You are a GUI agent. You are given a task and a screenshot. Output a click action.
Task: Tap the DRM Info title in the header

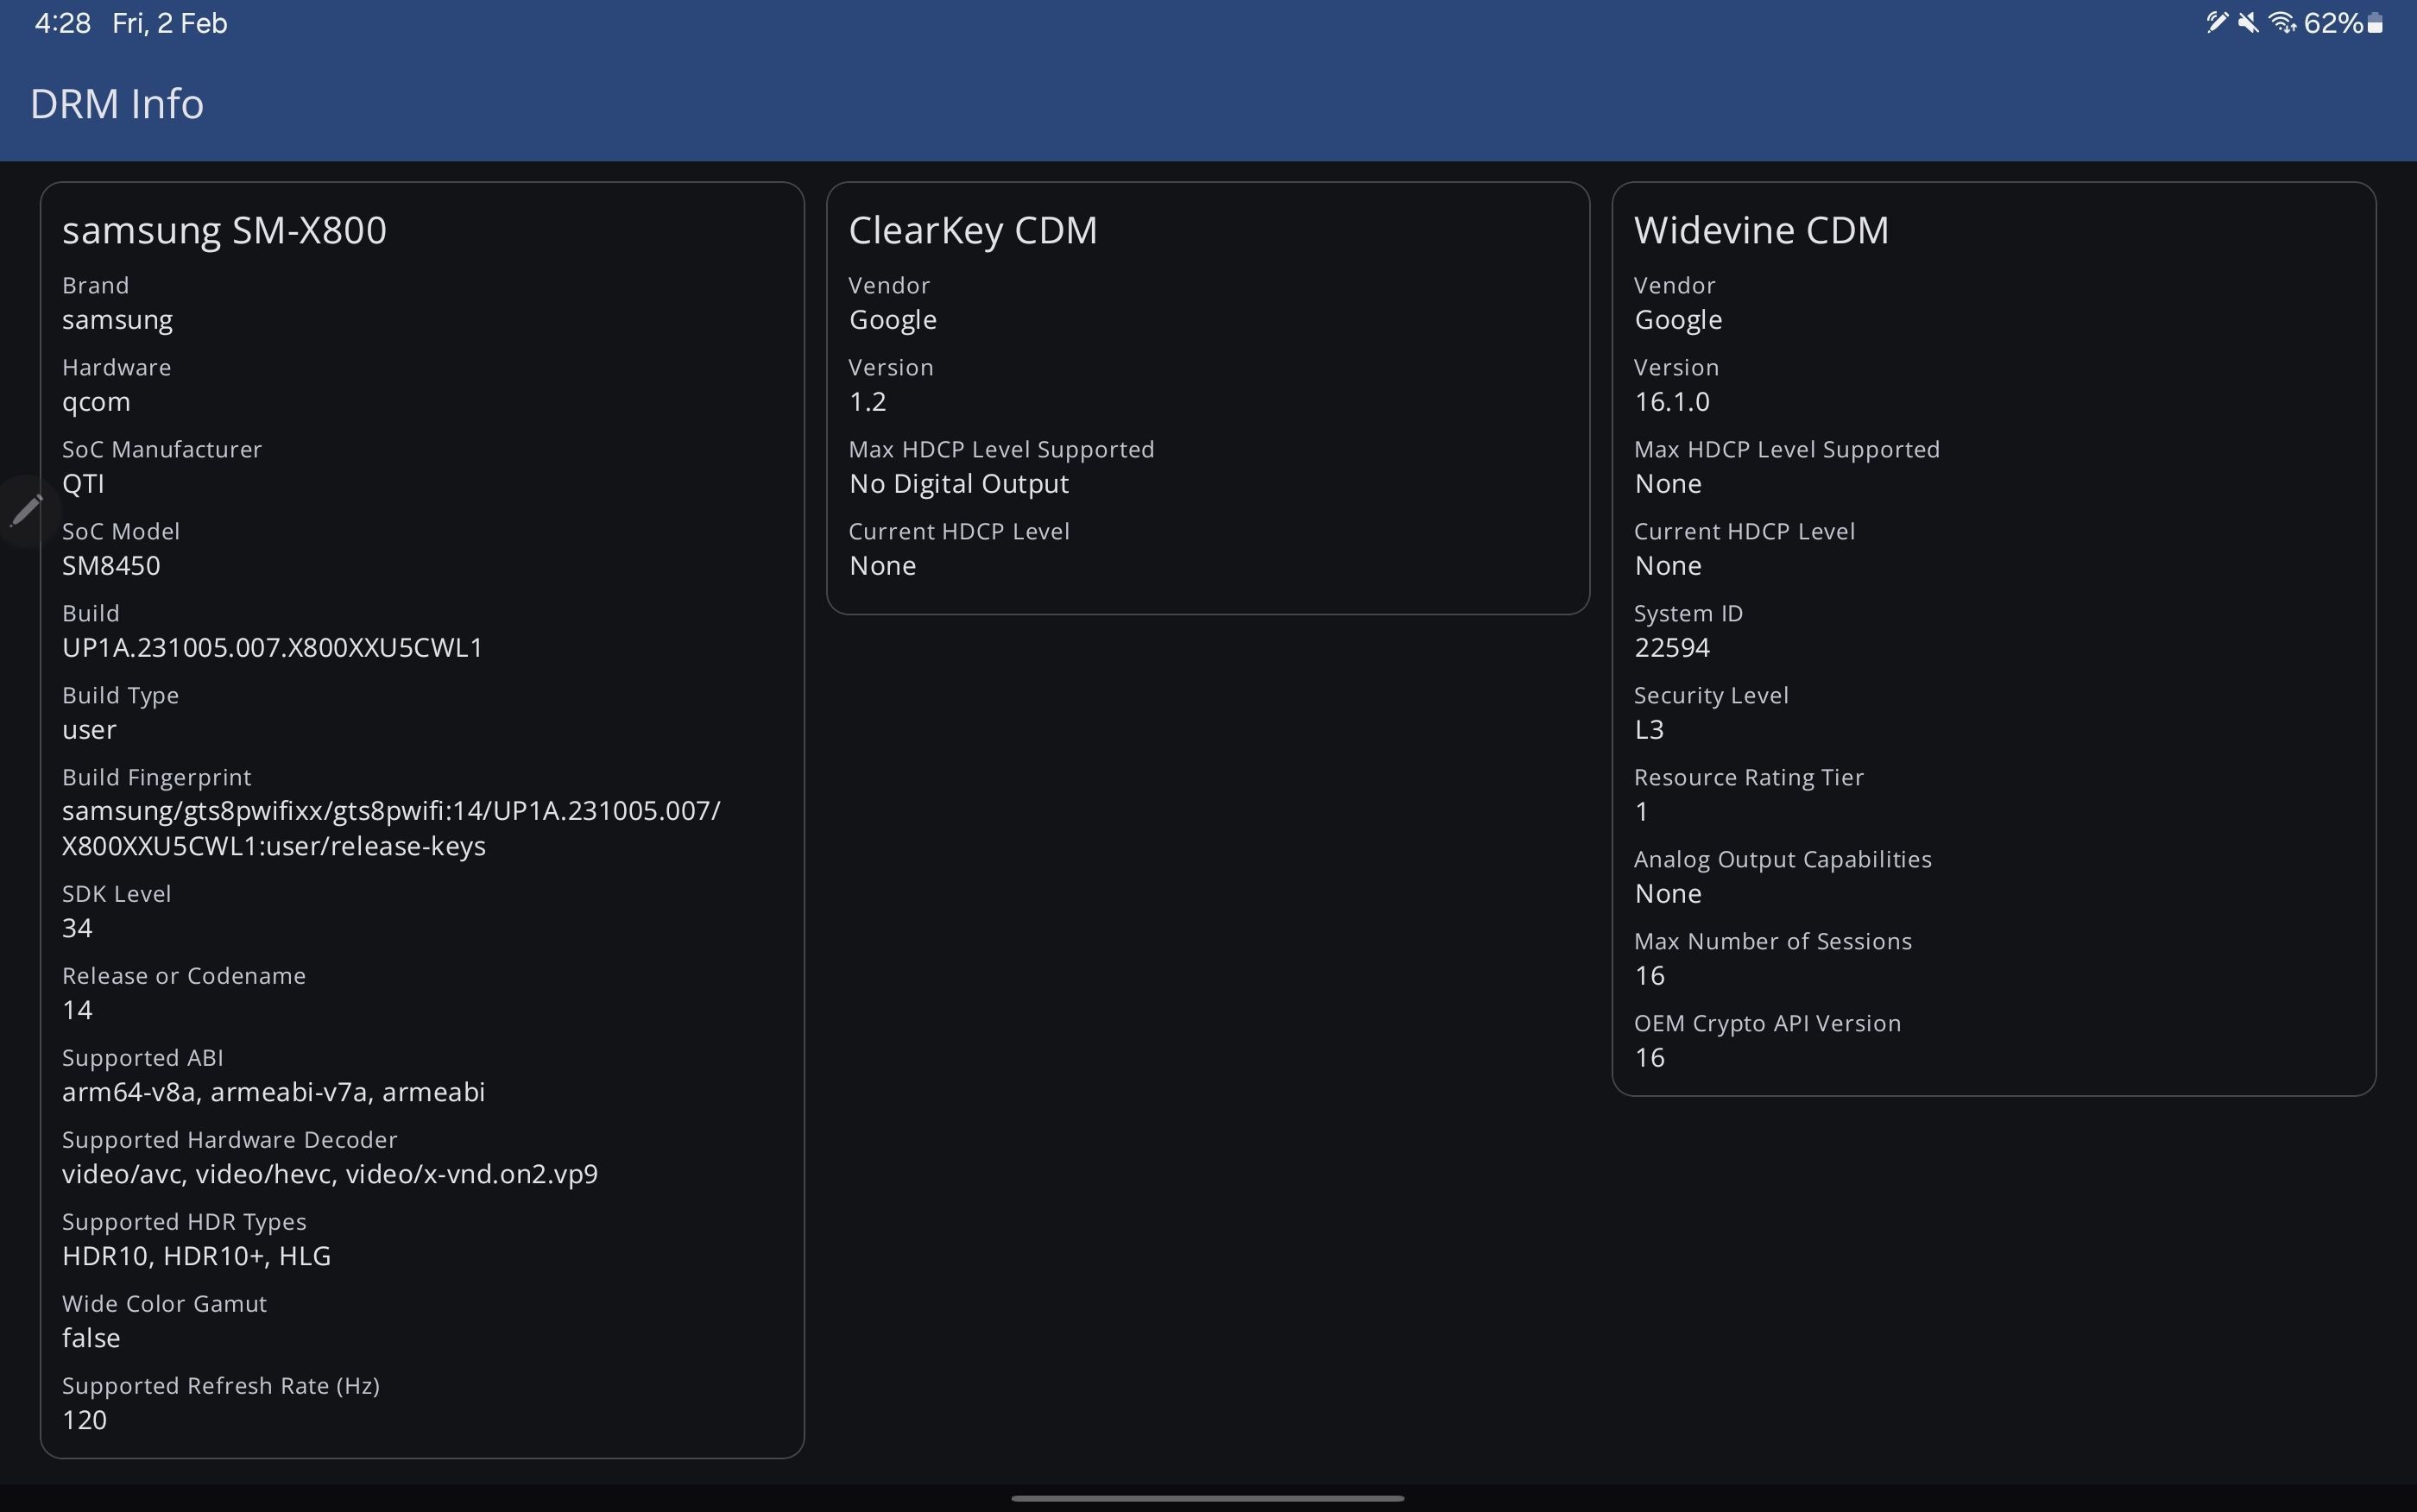(x=116, y=103)
